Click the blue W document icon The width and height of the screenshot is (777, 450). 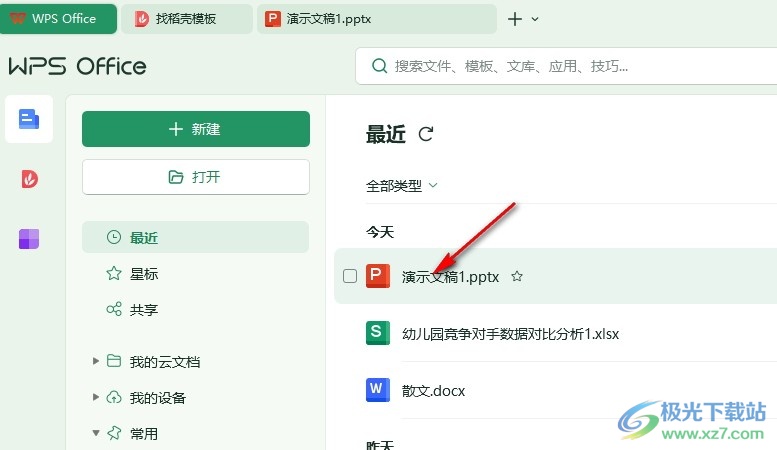[x=378, y=390]
